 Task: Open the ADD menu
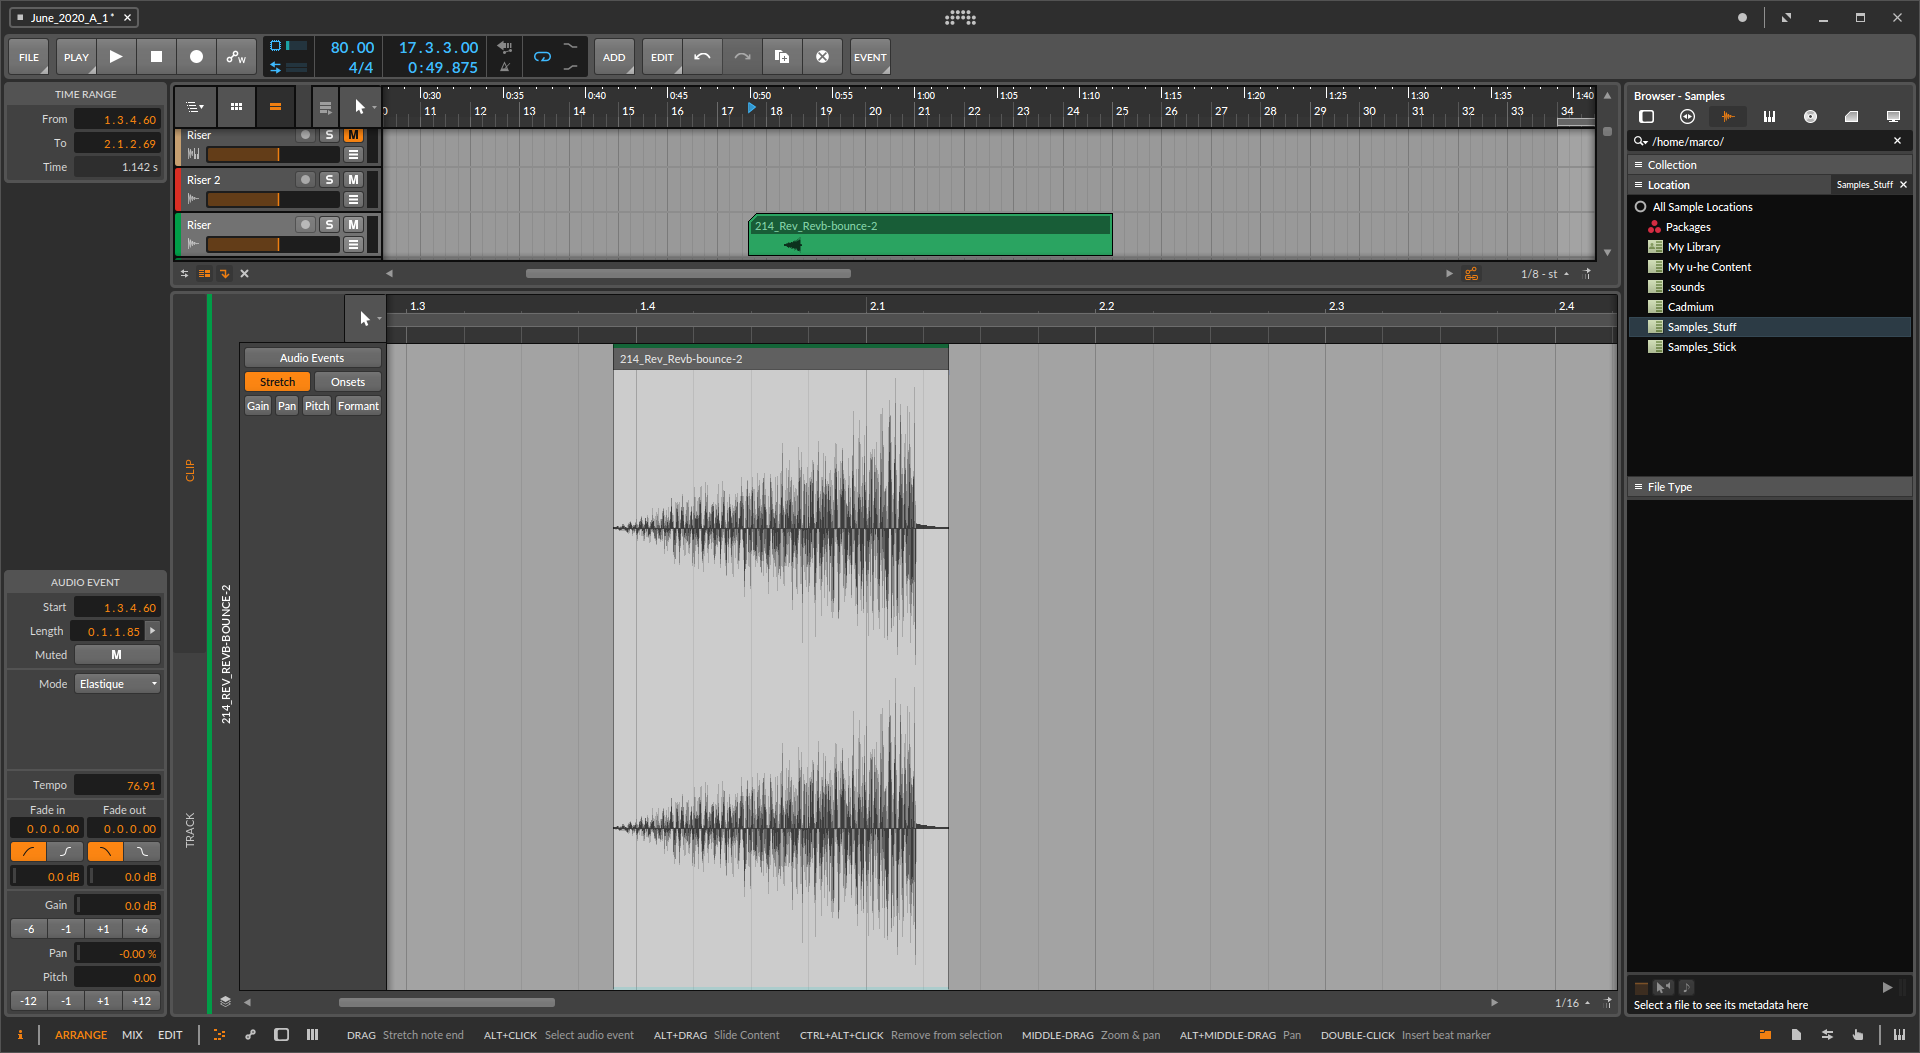tap(614, 57)
